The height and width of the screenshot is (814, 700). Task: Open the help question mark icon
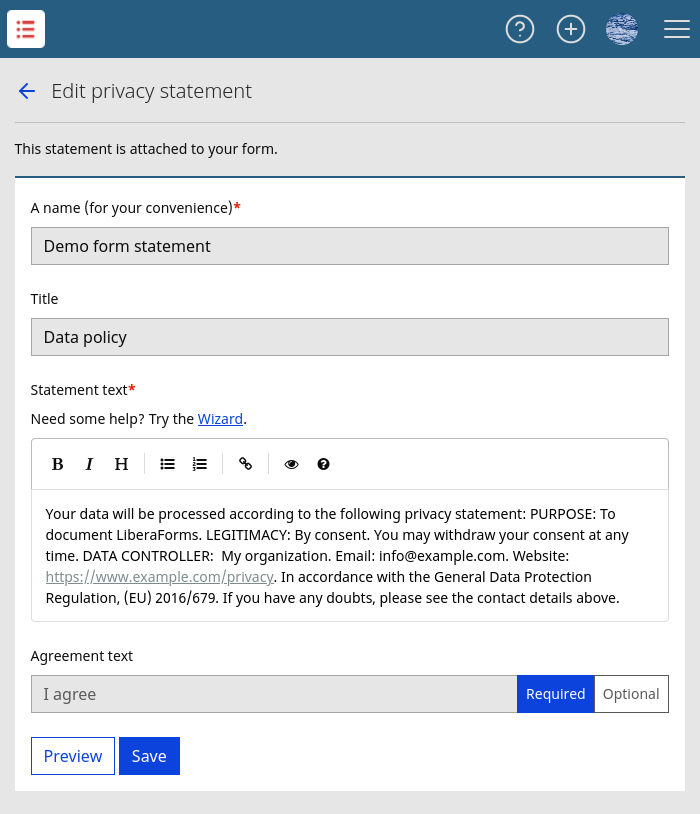click(520, 29)
